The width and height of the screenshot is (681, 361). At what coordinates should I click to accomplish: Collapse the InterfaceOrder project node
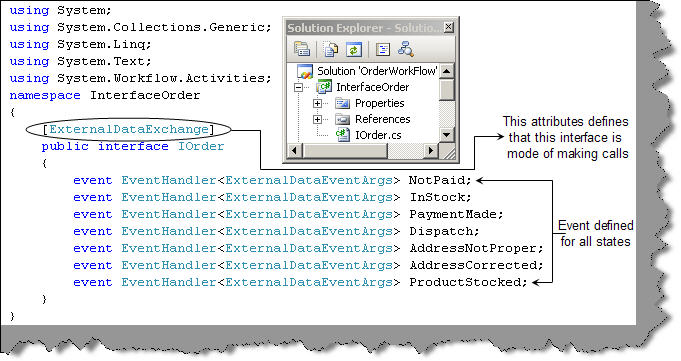(x=298, y=87)
